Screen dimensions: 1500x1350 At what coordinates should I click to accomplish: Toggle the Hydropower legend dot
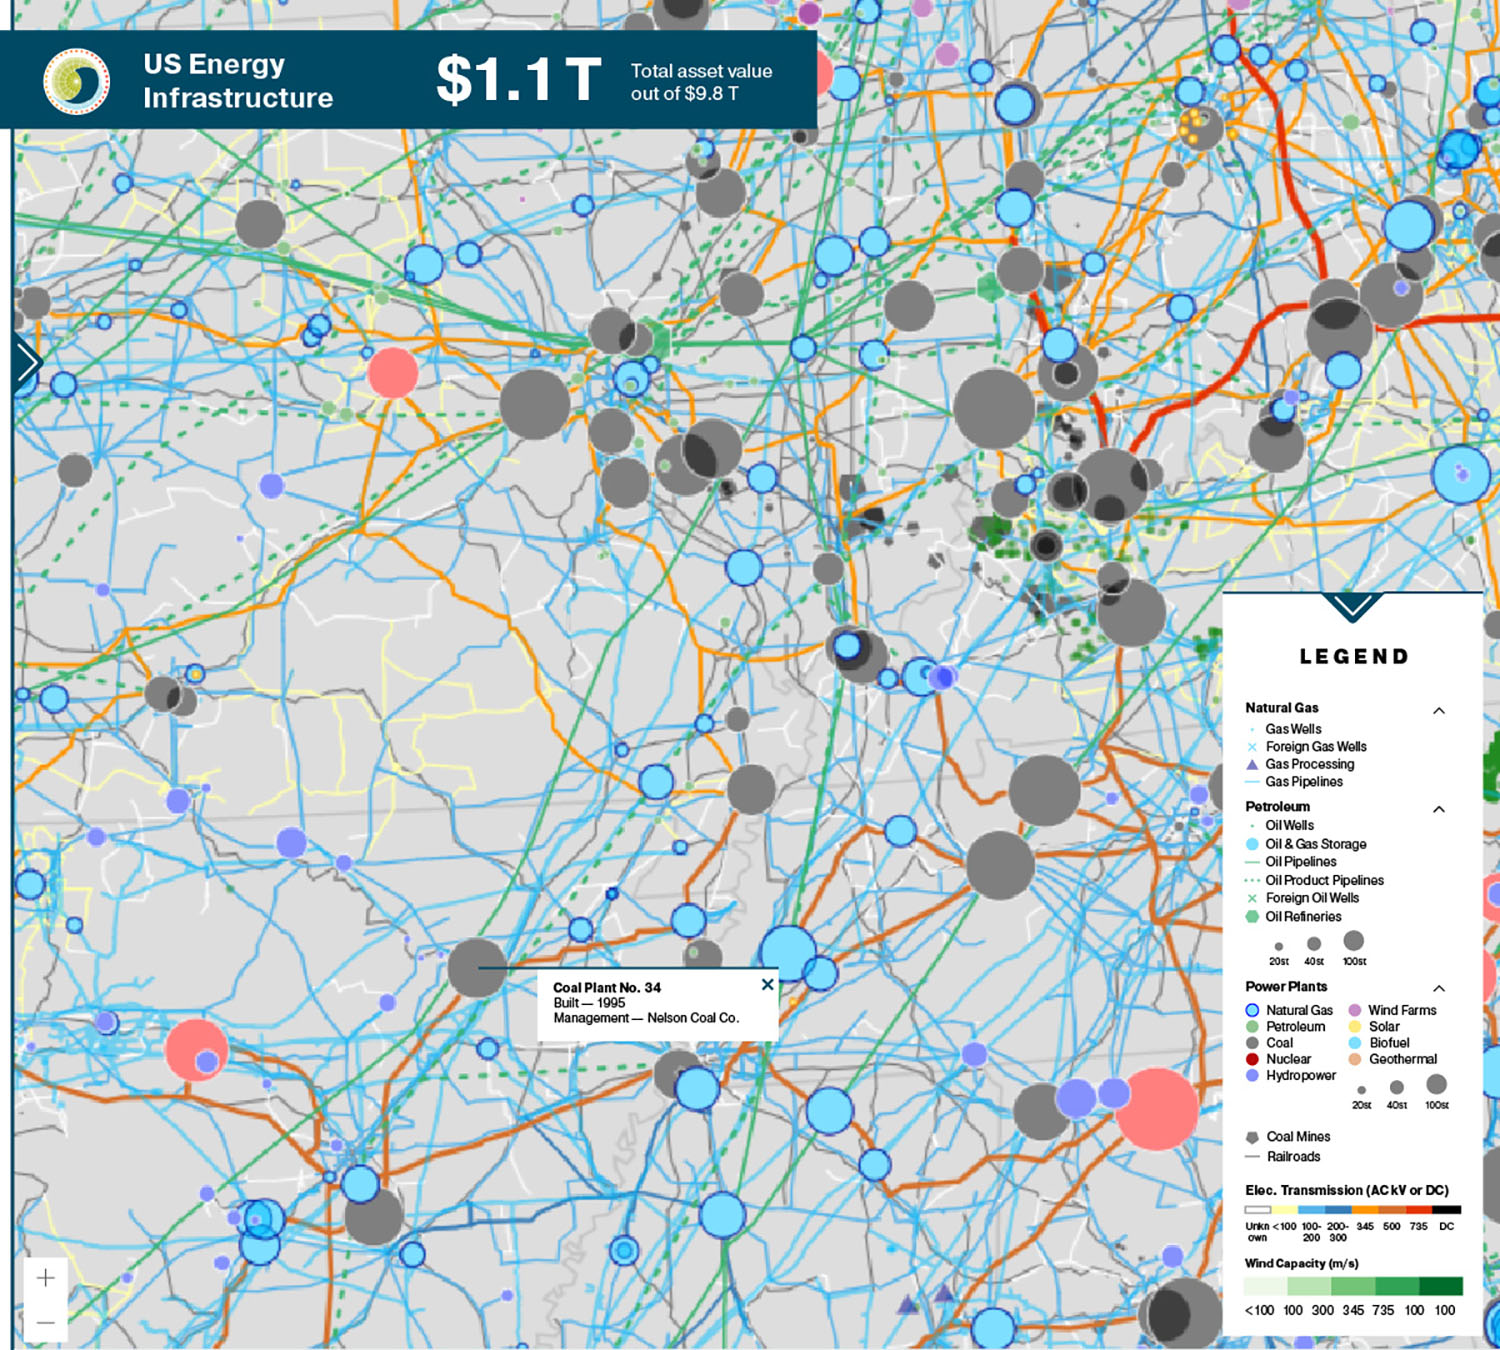click(x=1252, y=1075)
